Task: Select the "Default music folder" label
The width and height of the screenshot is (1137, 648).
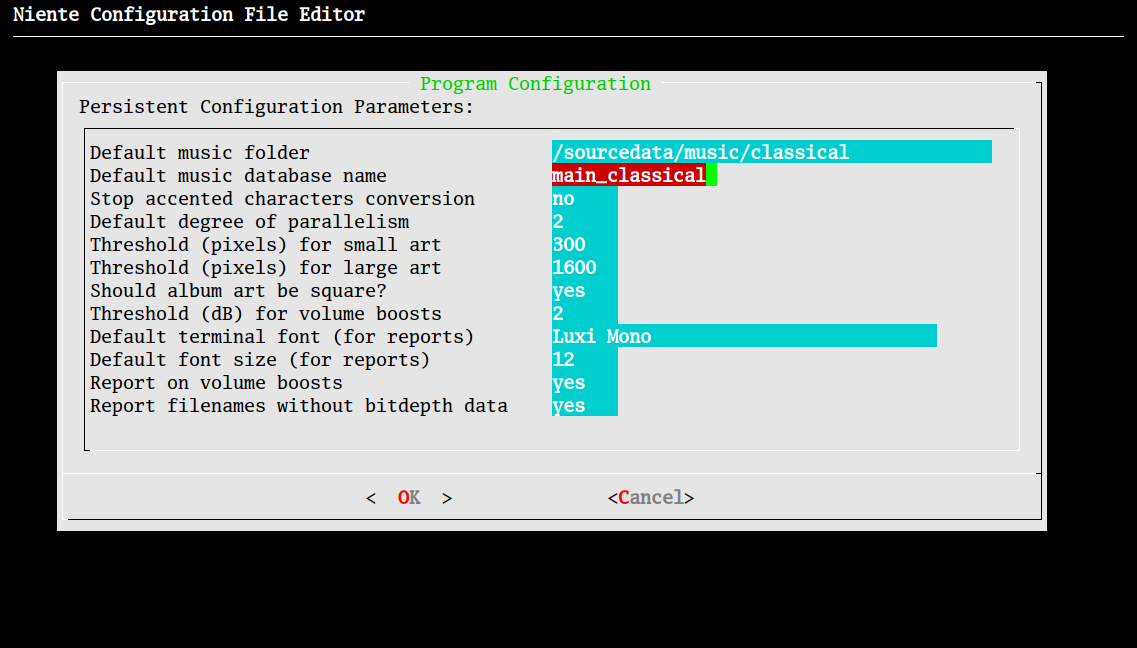Action: 200,153
